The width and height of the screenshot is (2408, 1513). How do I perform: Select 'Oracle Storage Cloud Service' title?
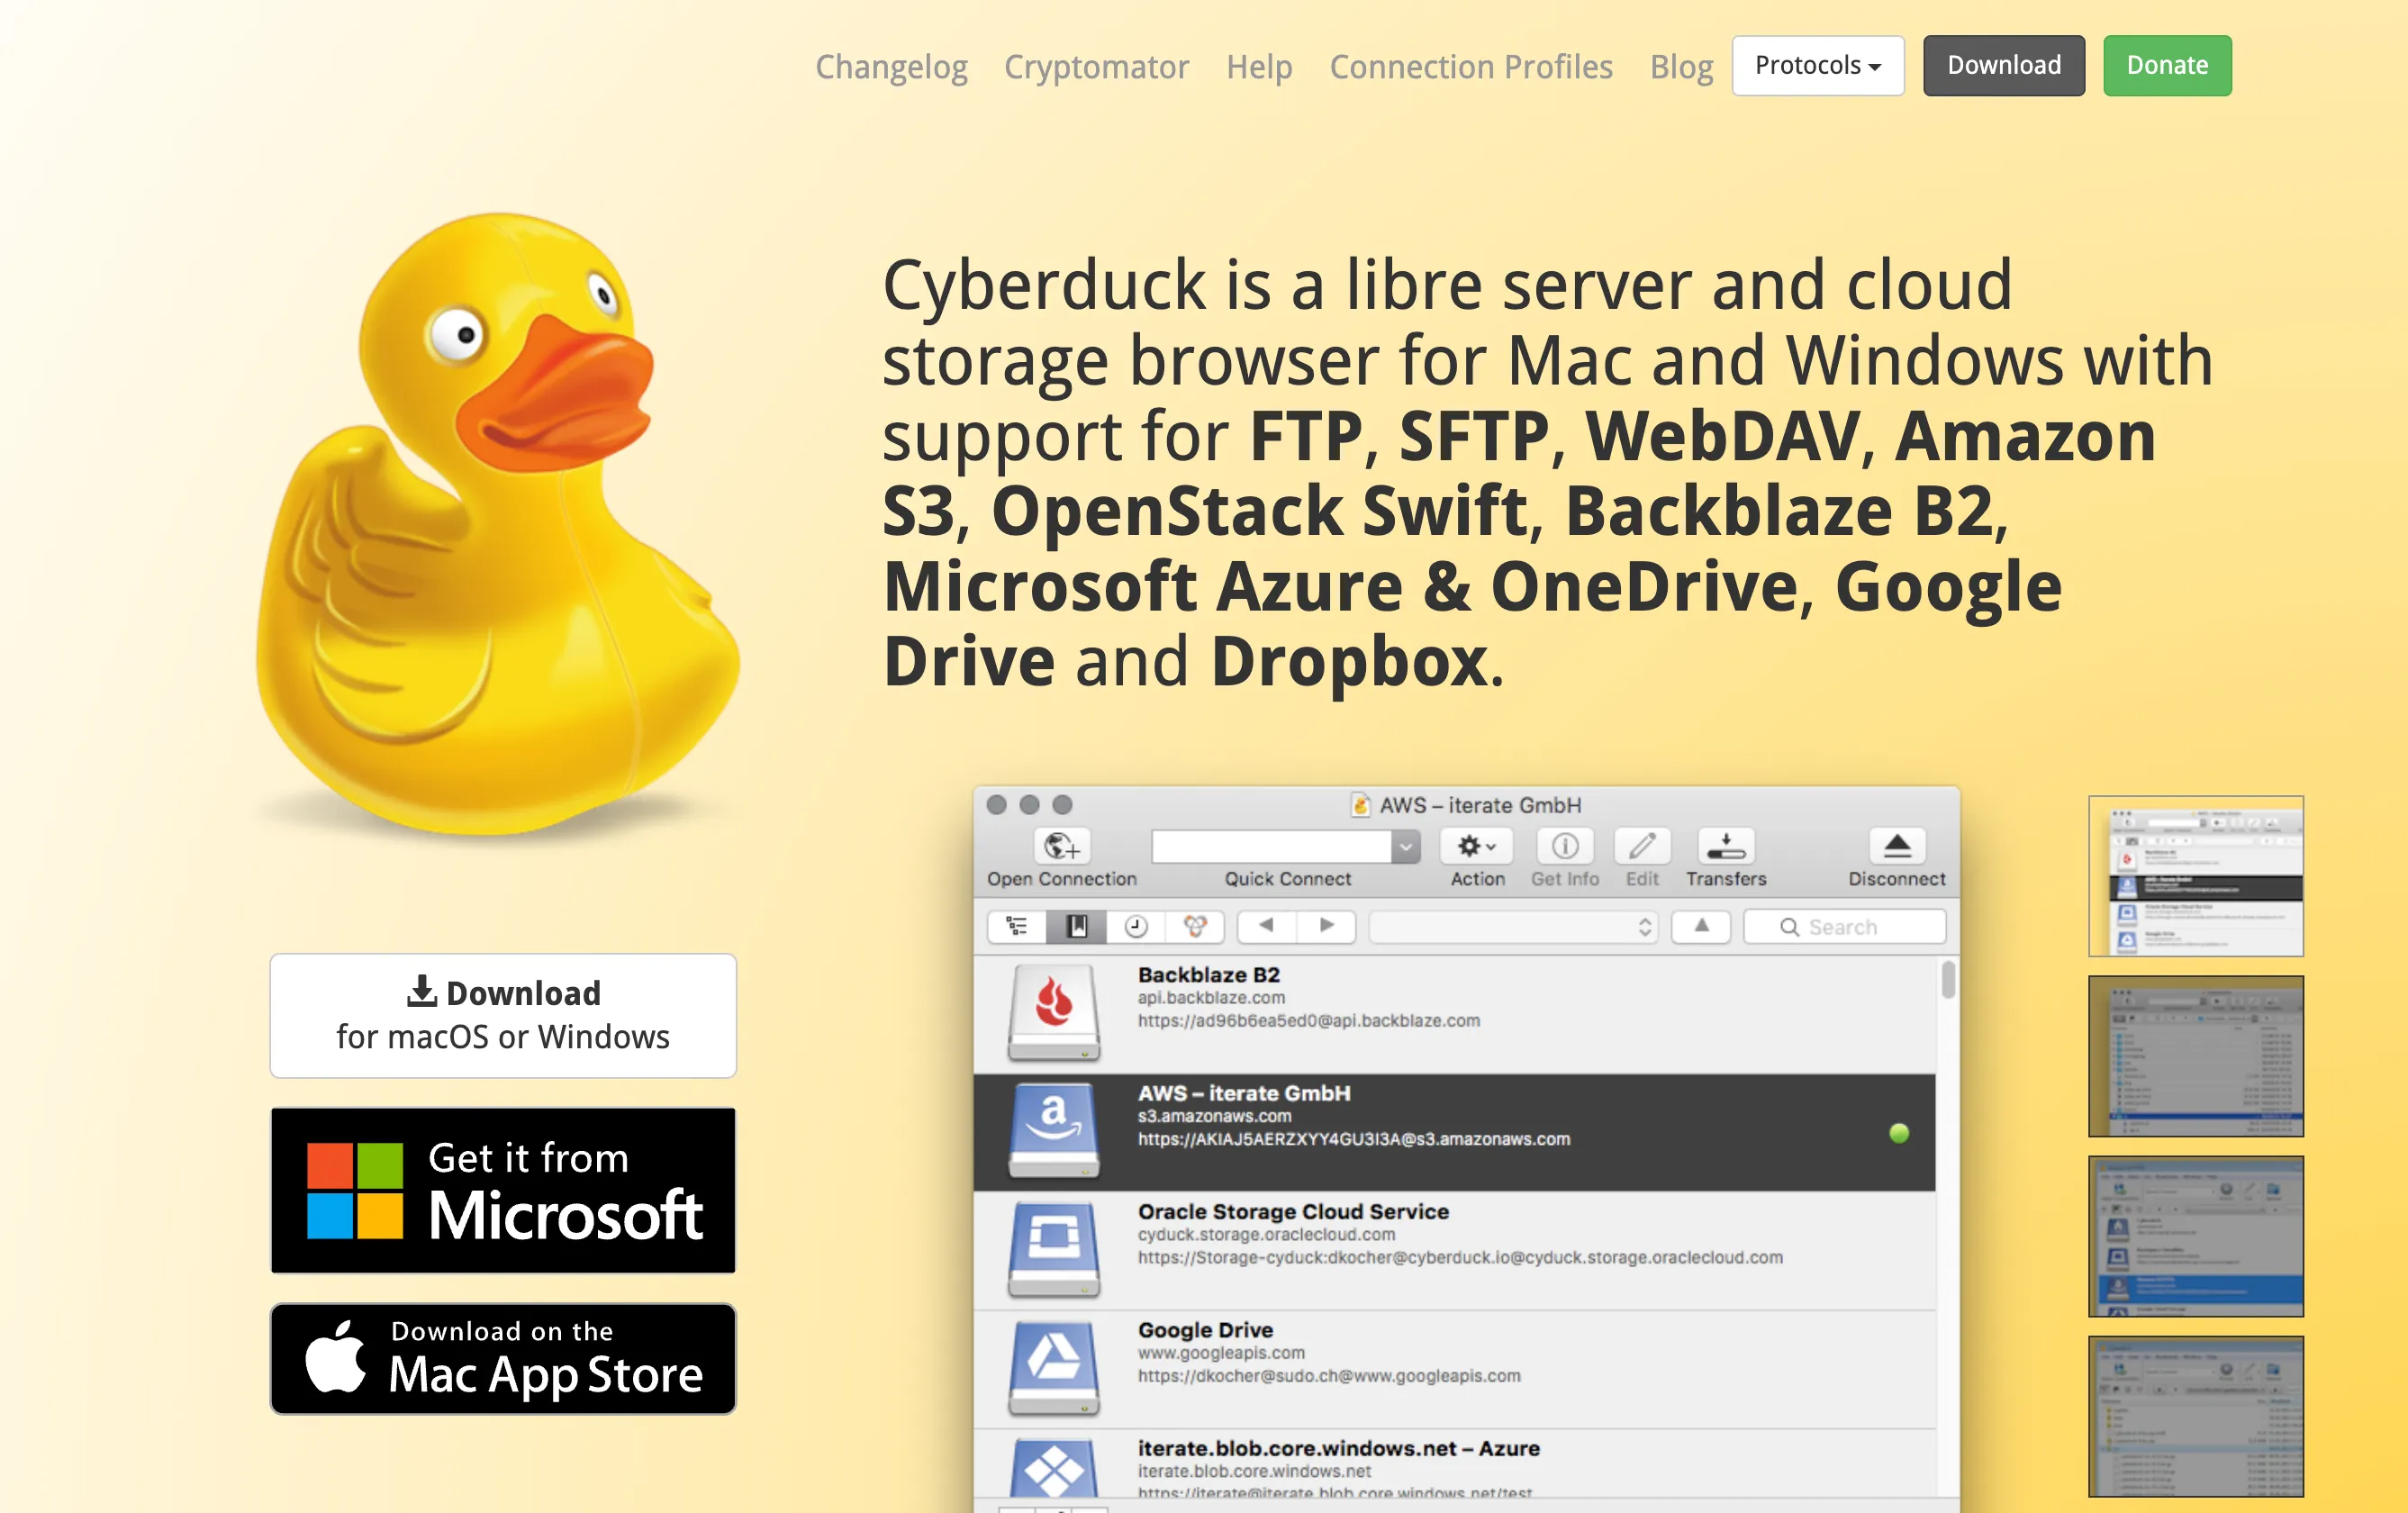pyautogui.click(x=1292, y=1211)
